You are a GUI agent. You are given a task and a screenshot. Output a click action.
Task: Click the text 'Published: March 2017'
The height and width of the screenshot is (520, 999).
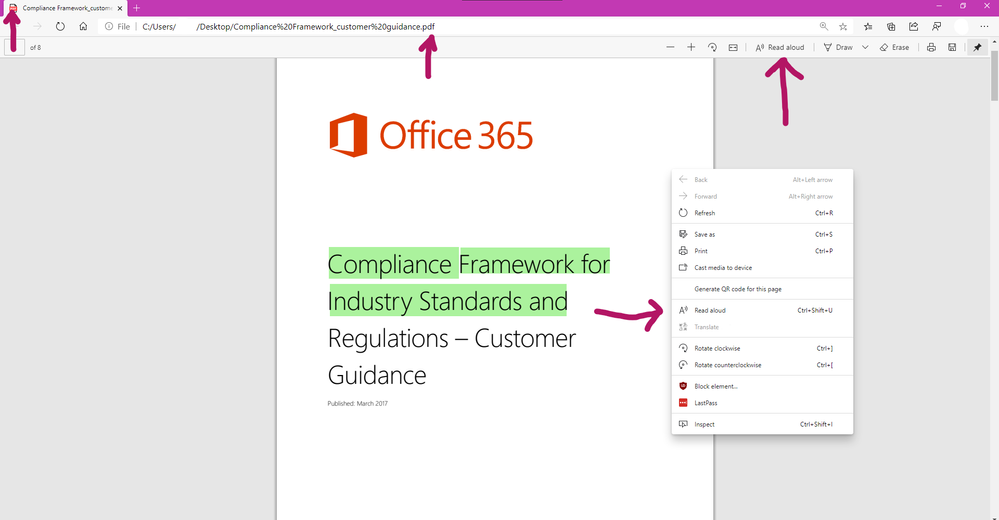point(357,403)
